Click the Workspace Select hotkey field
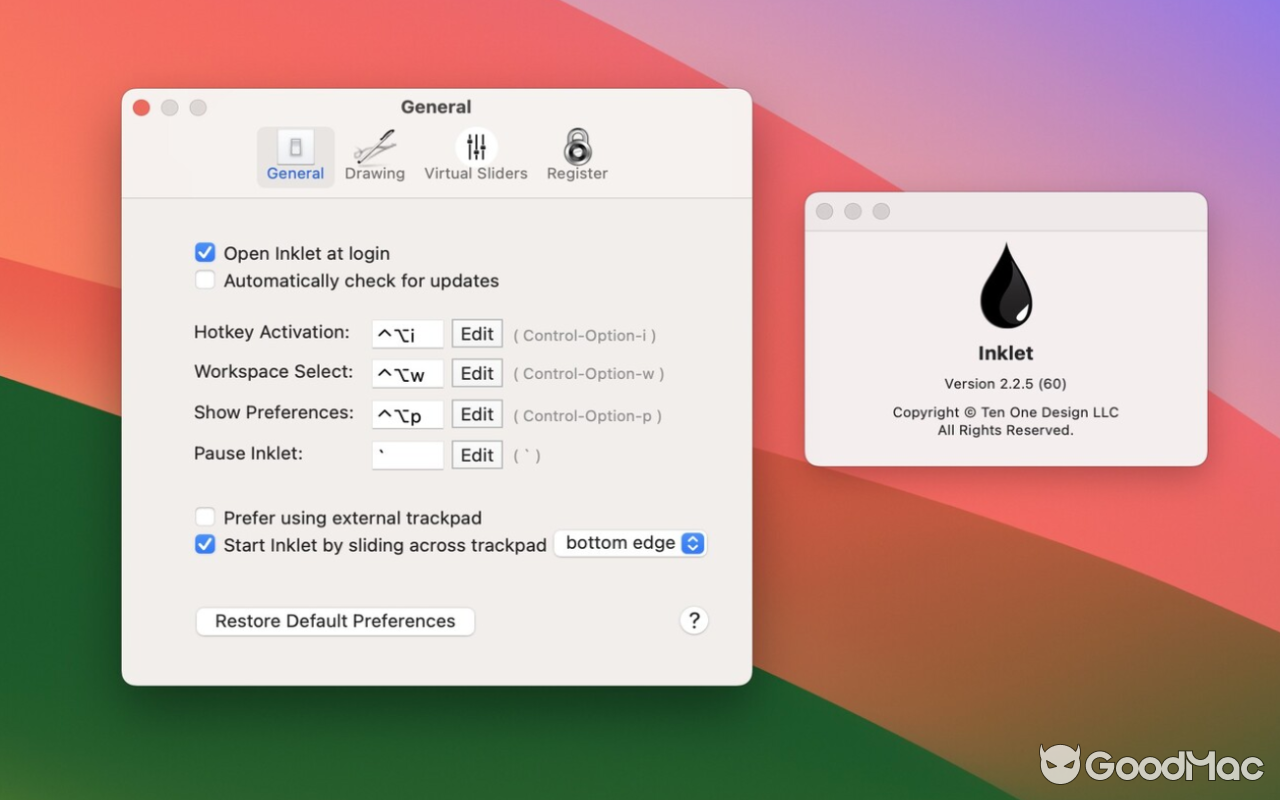Viewport: 1280px width, 800px height. tap(407, 373)
